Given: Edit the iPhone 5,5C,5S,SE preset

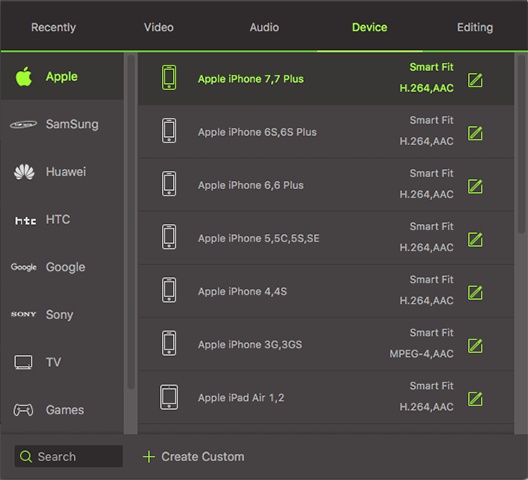Looking at the screenshot, I should pos(475,239).
